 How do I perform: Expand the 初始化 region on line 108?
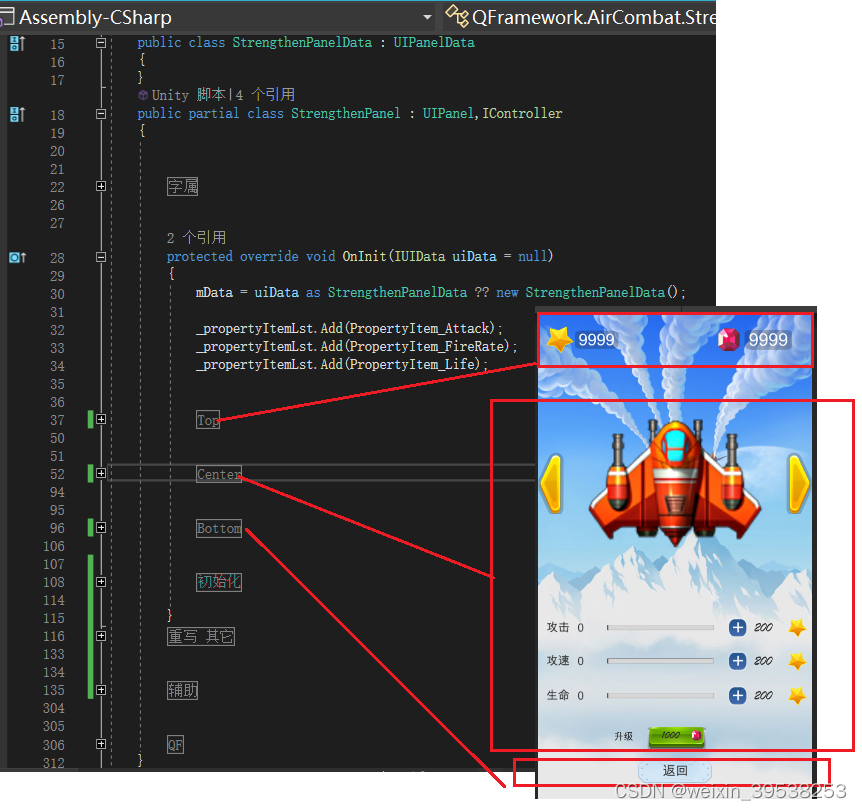[x=101, y=582]
